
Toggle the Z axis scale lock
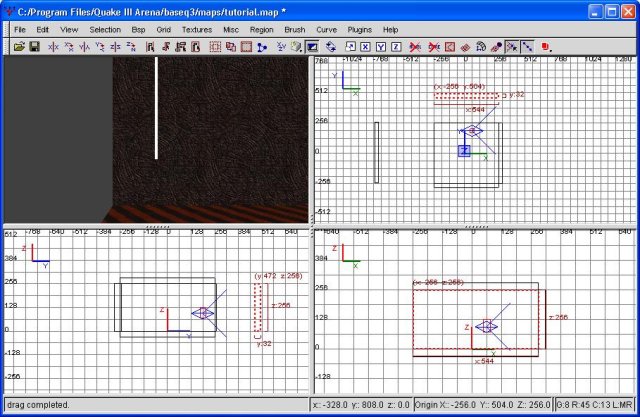[x=396, y=47]
